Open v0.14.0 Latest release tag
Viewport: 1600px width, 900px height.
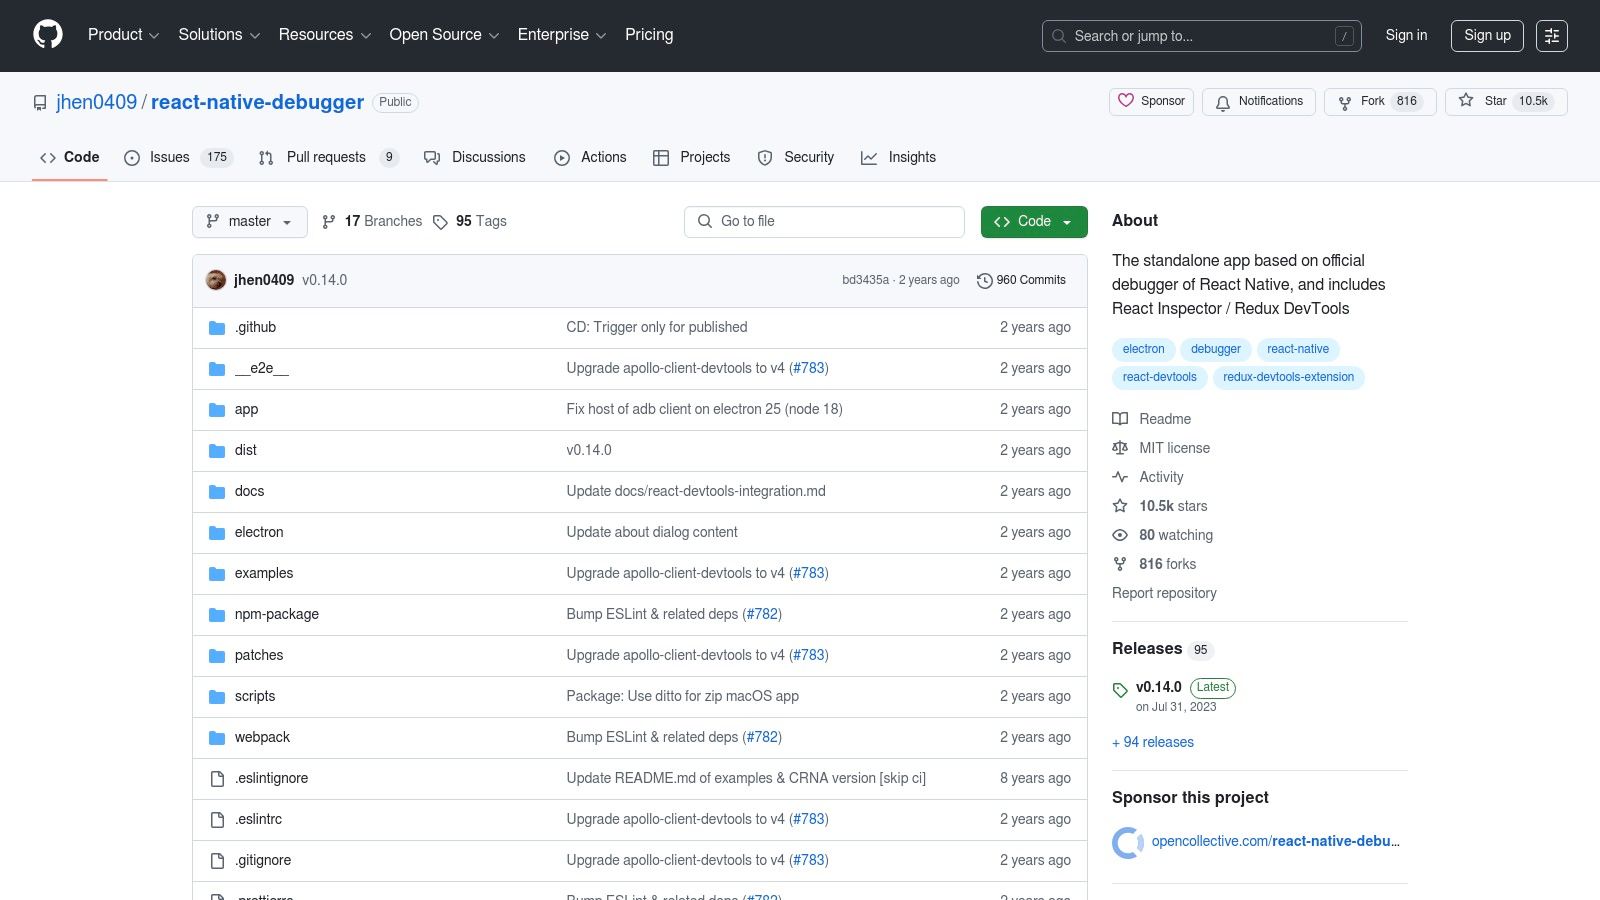coord(1174,695)
